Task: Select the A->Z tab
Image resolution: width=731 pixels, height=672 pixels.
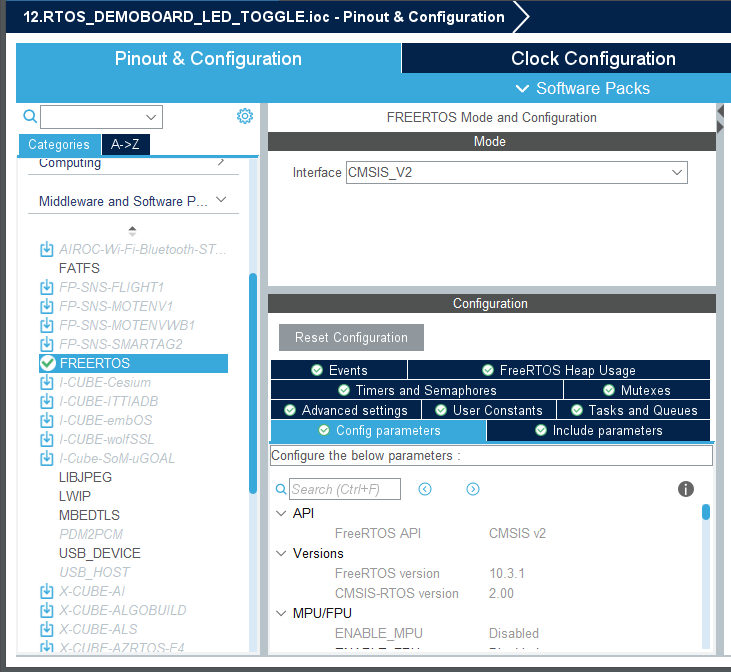Action: 125,144
